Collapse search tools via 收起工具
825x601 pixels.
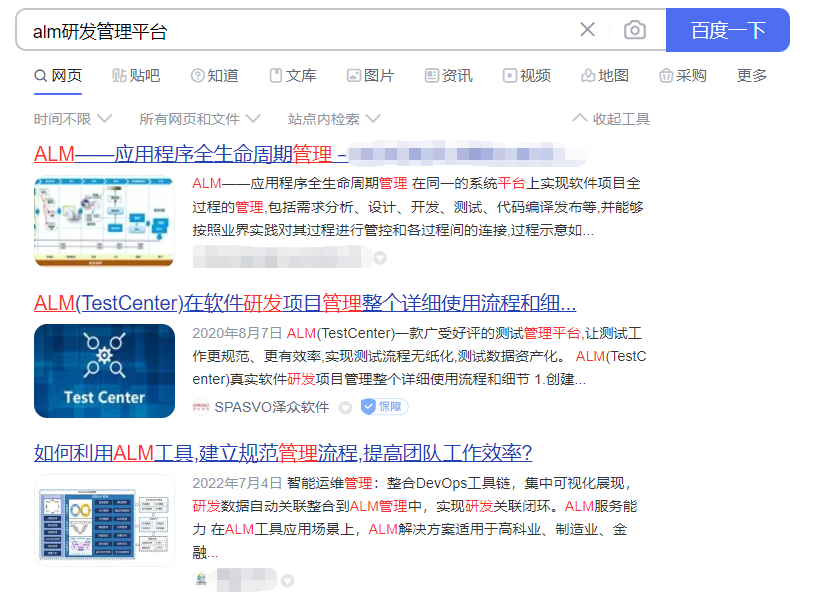(x=611, y=119)
